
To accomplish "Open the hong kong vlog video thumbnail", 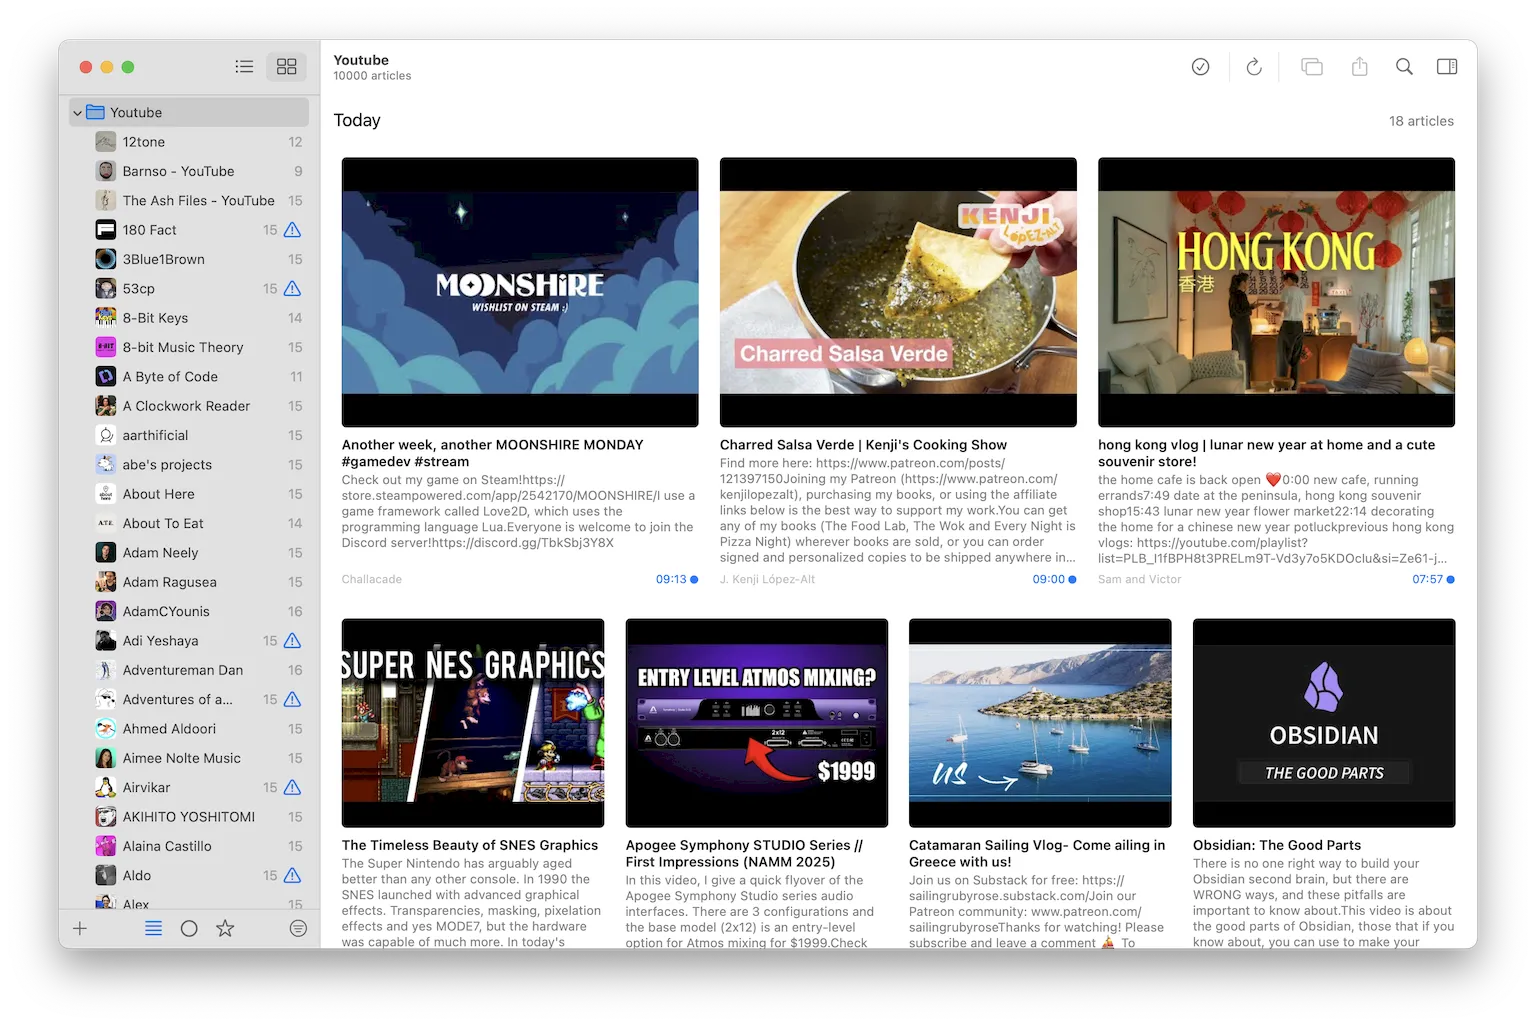I will pyautogui.click(x=1276, y=291).
